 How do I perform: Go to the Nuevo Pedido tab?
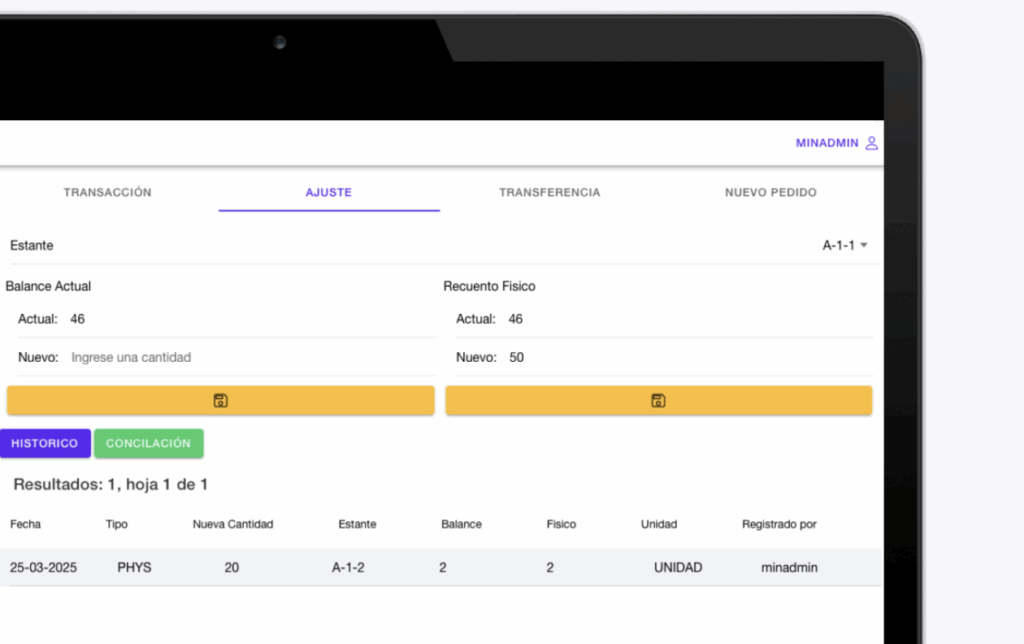pyautogui.click(x=771, y=192)
